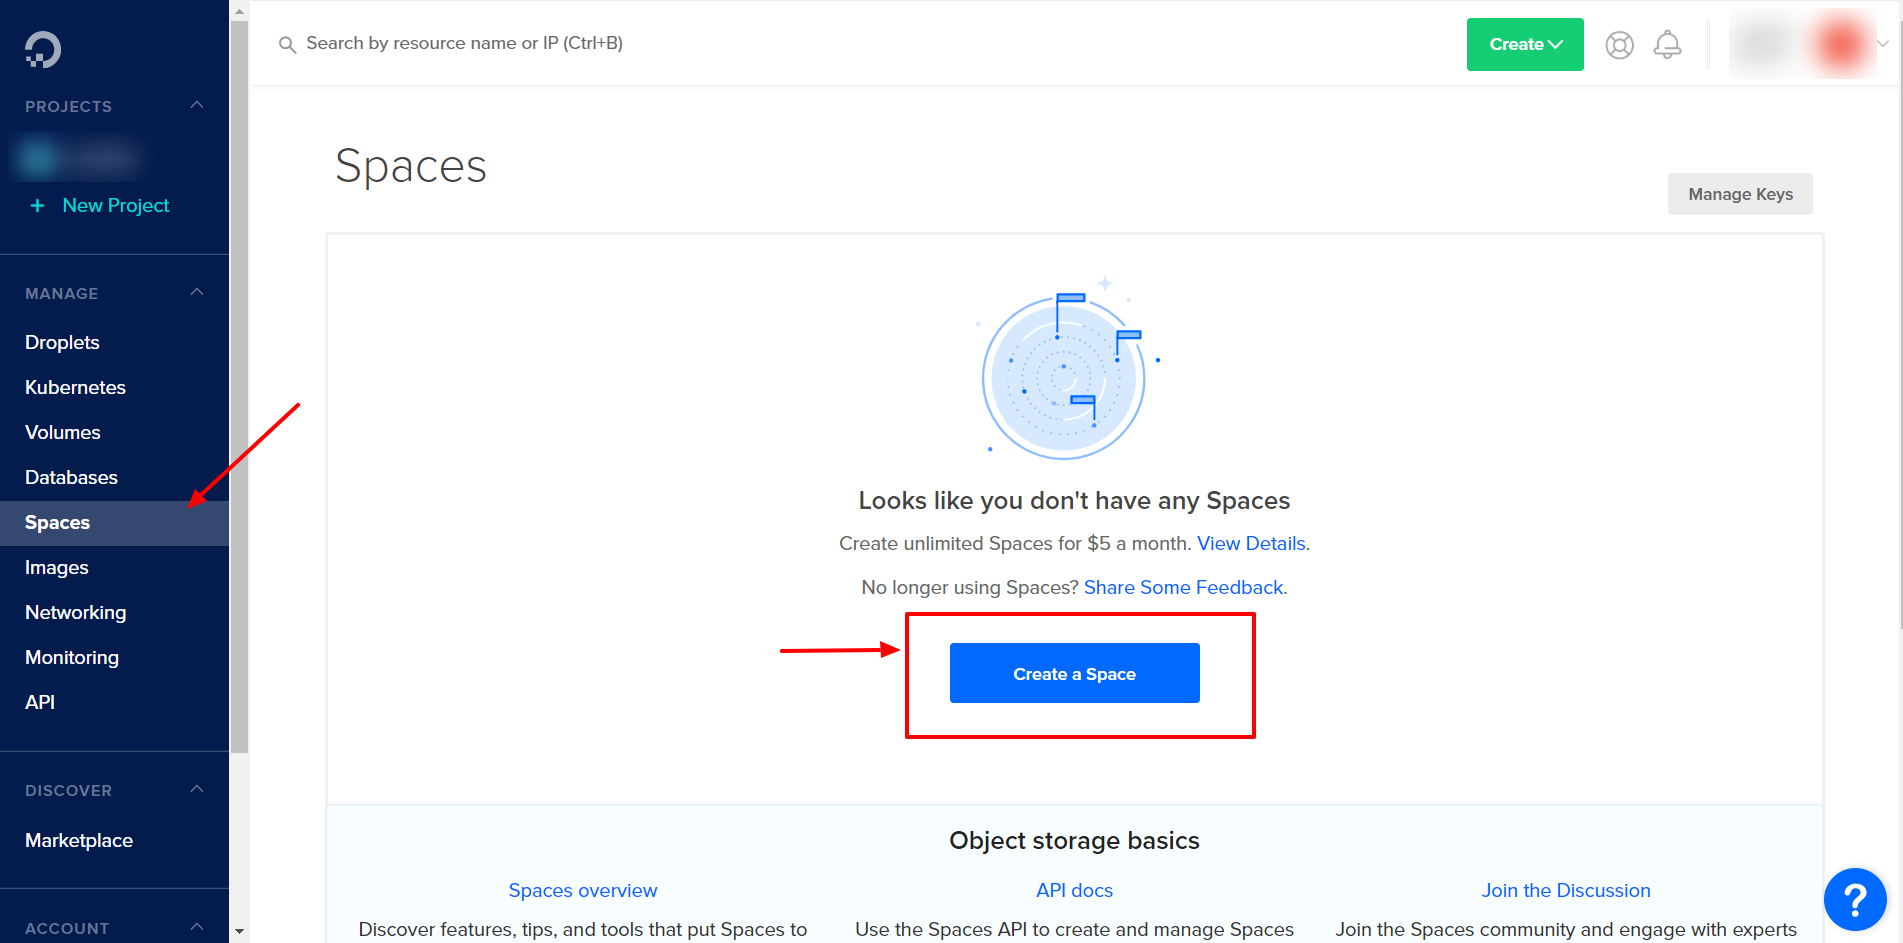This screenshot has width=1903, height=943.
Task: Click the search magnifier icon
Action: [287, 45]
